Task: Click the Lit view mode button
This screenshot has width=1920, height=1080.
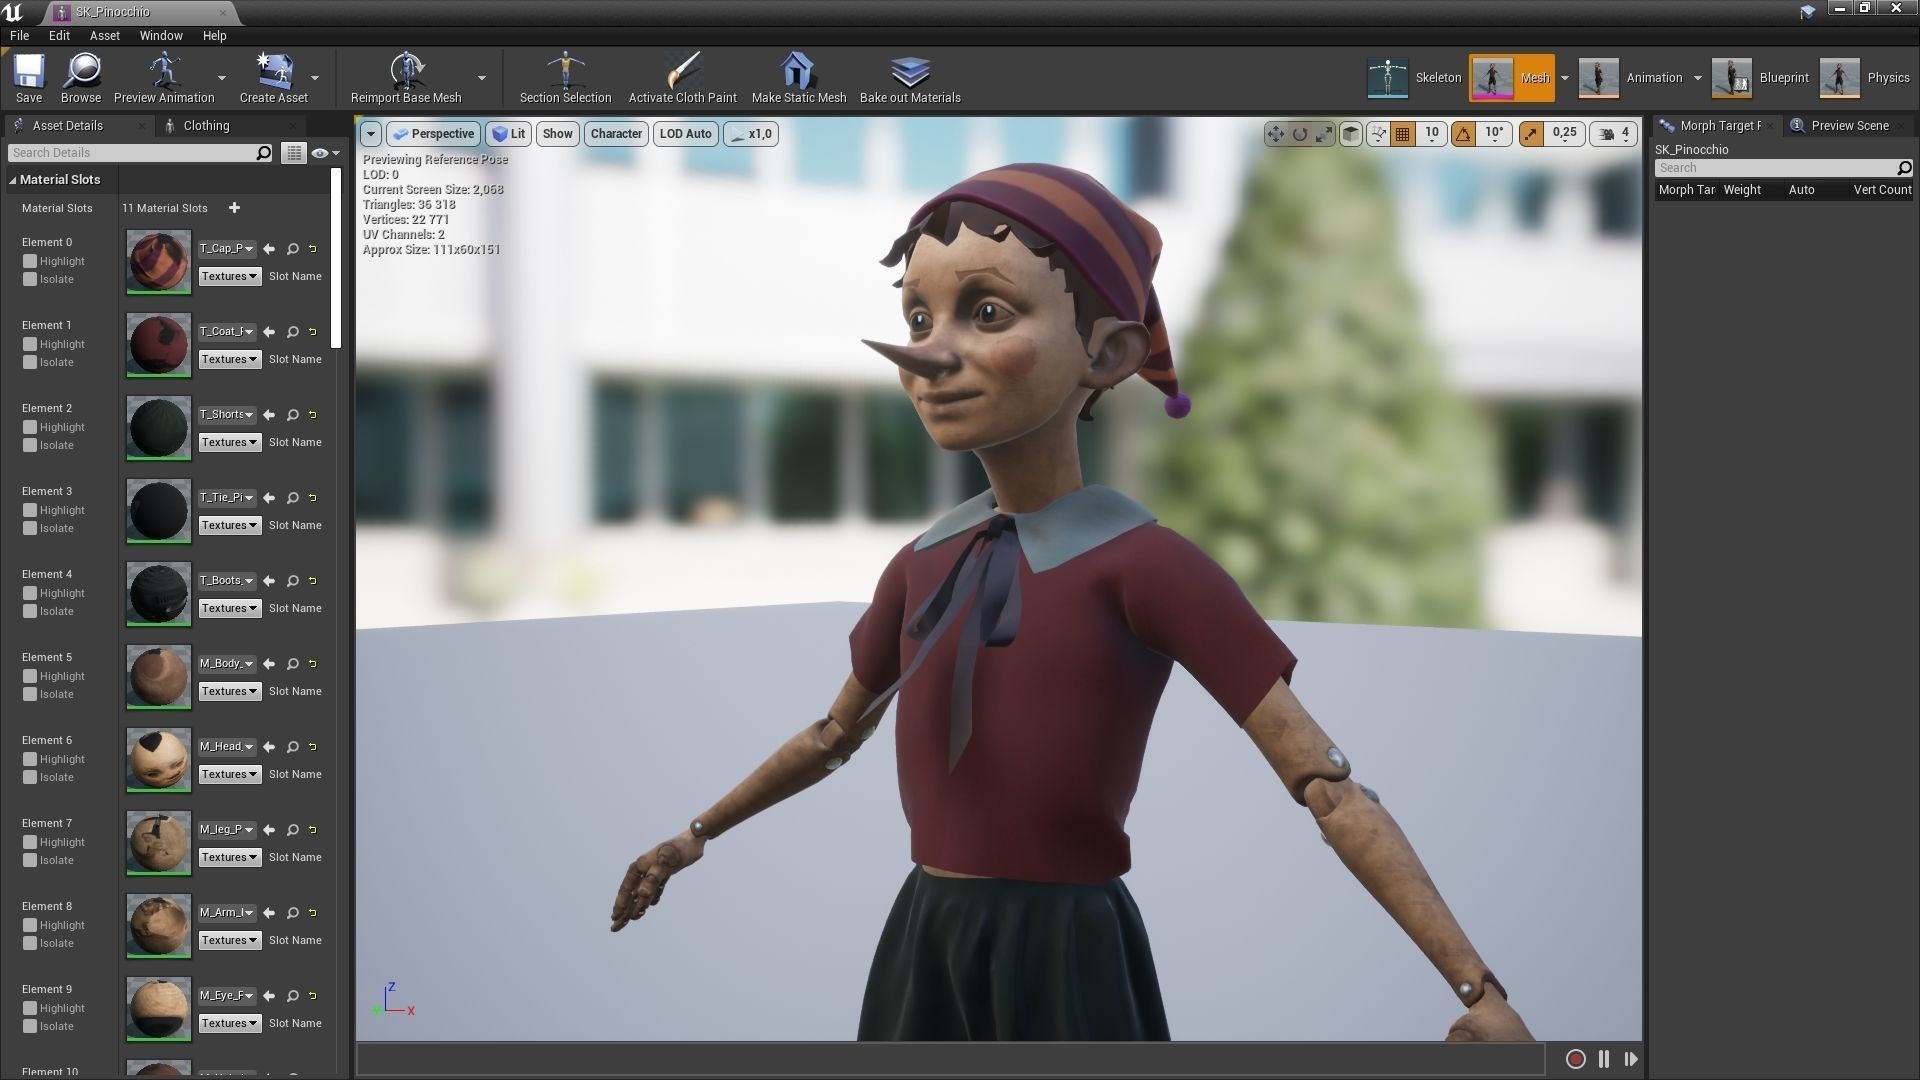Action: click(x=508, y=134)
